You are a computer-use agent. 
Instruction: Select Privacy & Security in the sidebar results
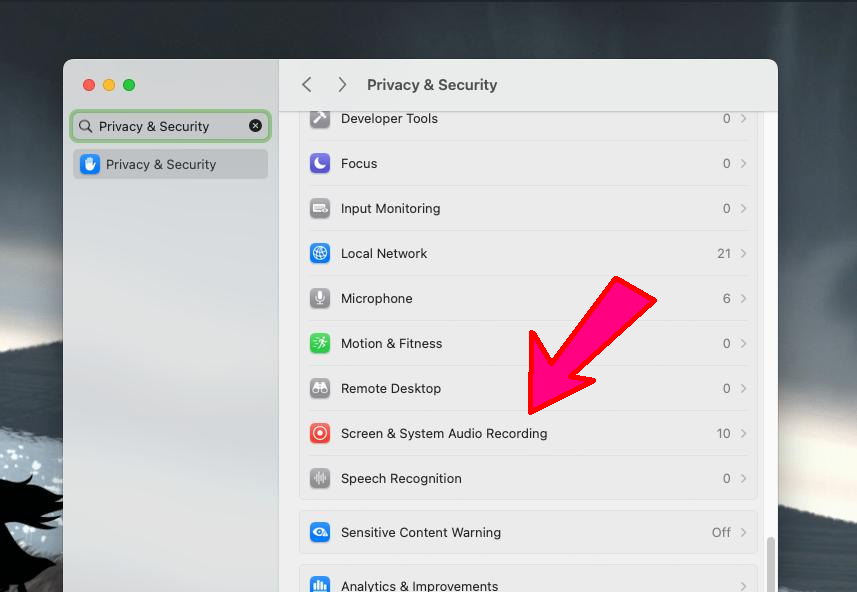tap(171, 165)
